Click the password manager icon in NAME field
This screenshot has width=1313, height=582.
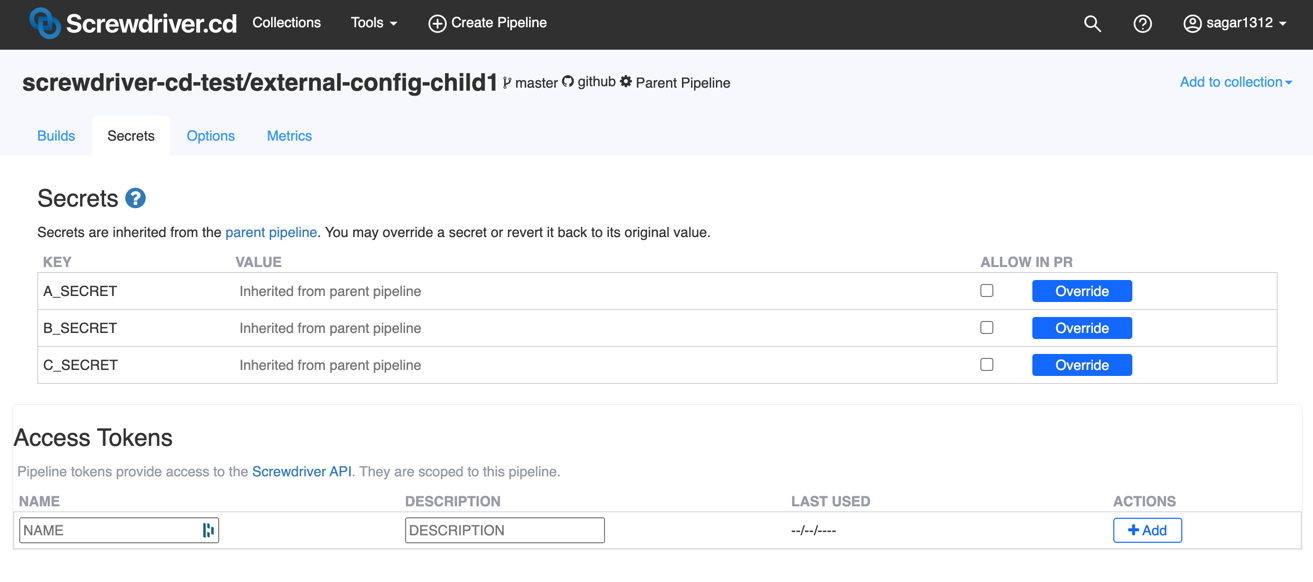[x=208, y=530]
